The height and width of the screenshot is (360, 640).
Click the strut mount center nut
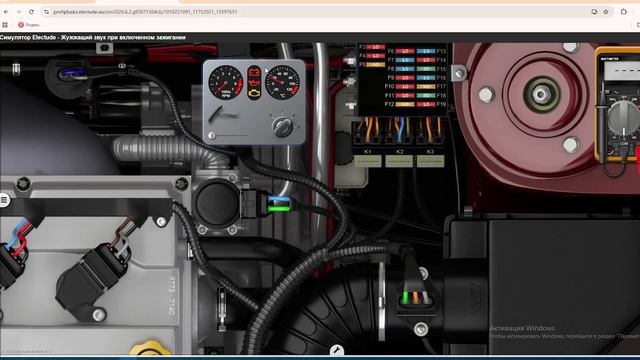point(541,95)
